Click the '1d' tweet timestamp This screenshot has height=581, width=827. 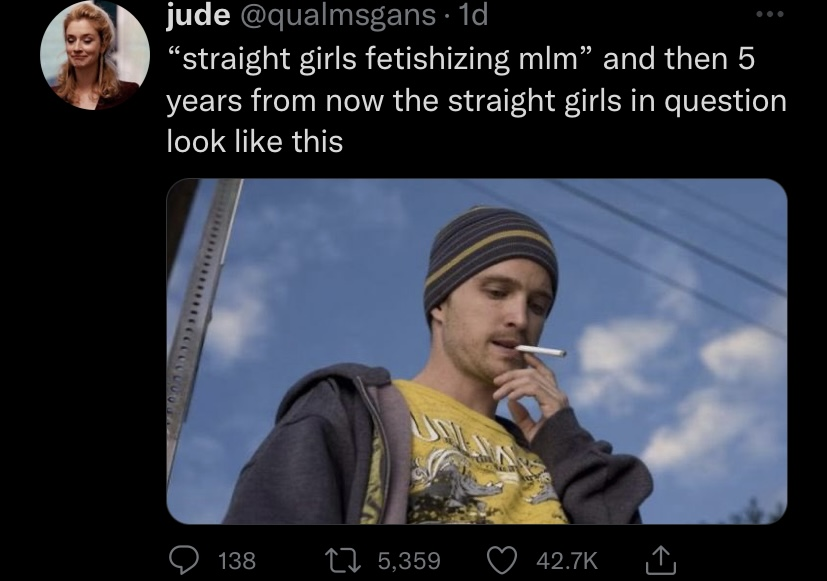coord(473,15)
